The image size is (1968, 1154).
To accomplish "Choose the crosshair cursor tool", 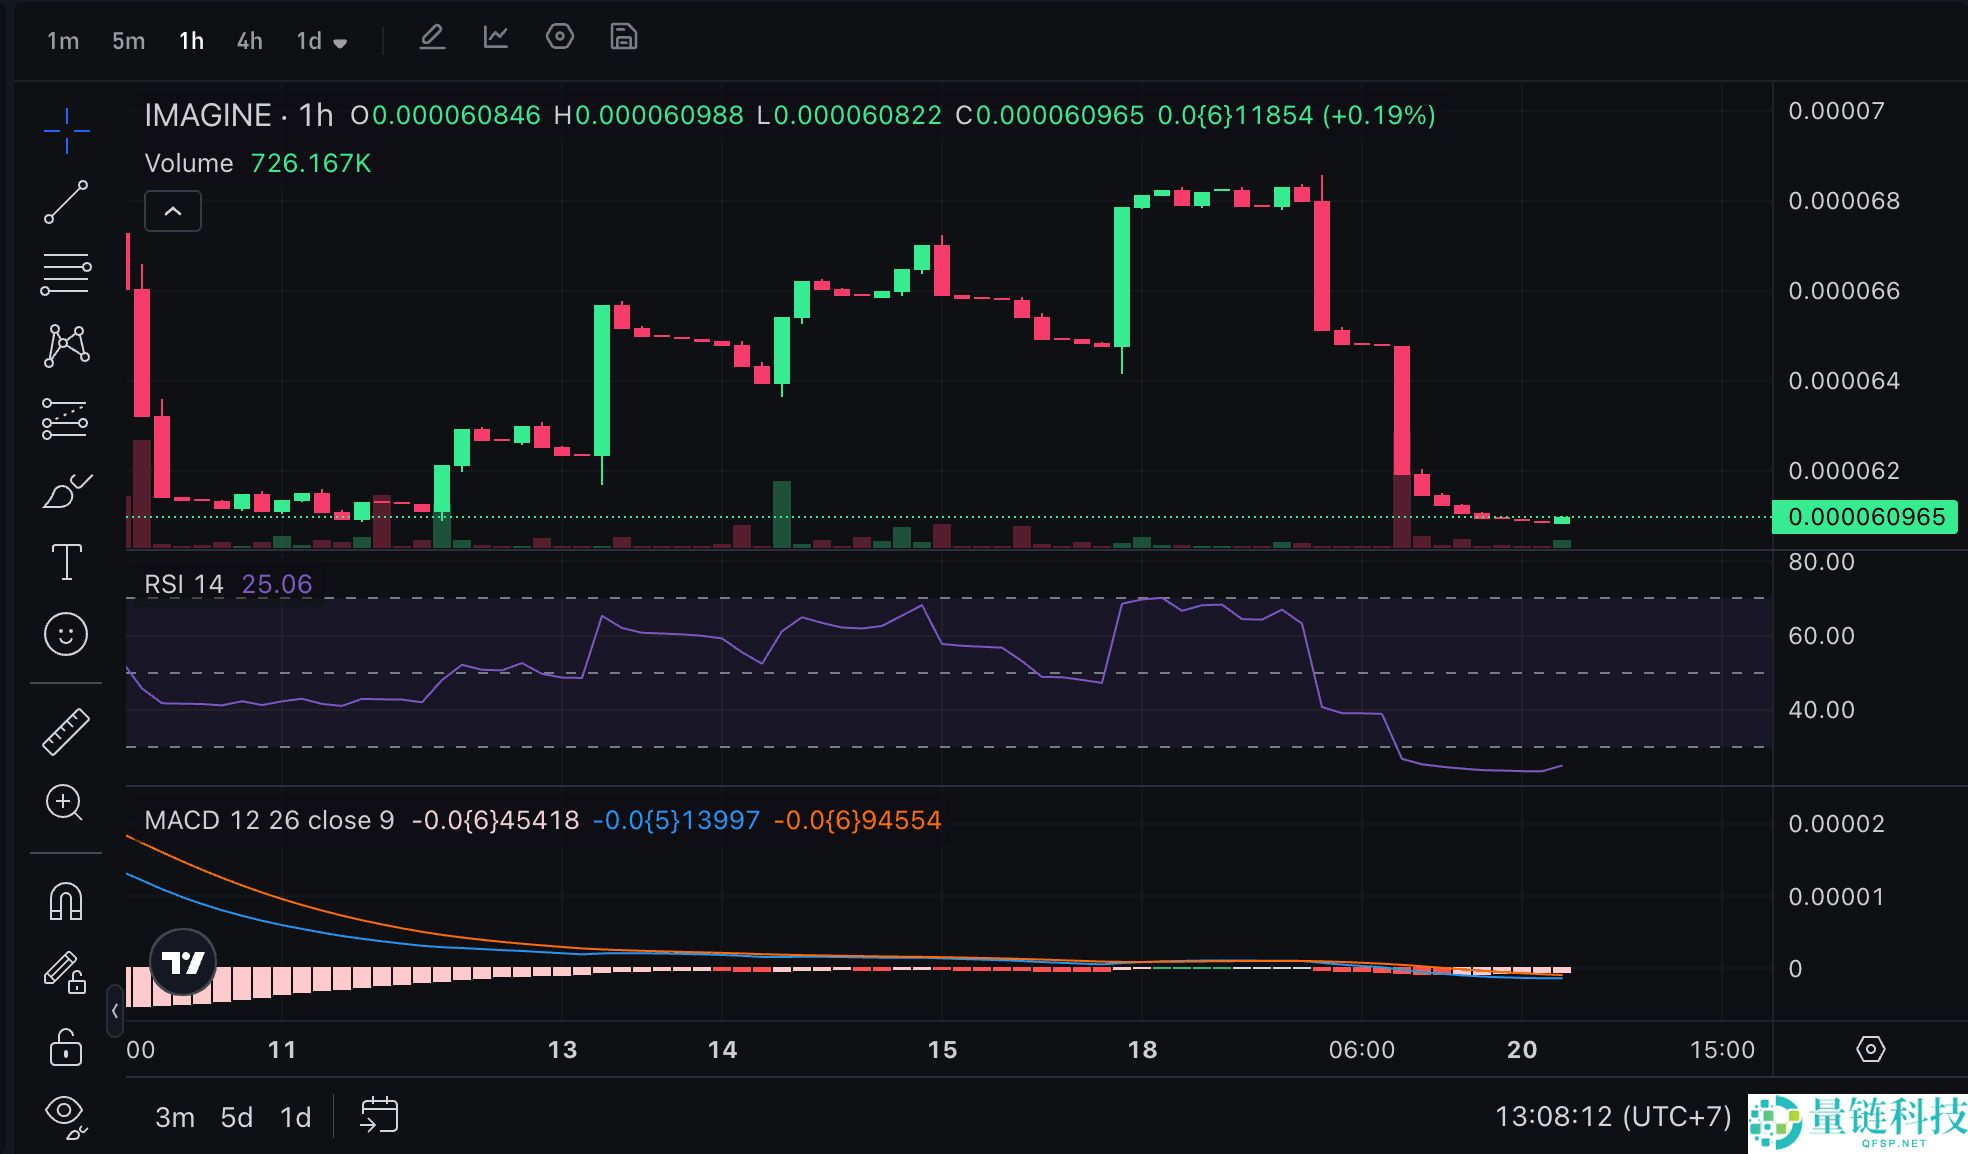I will tap(66, 131).
